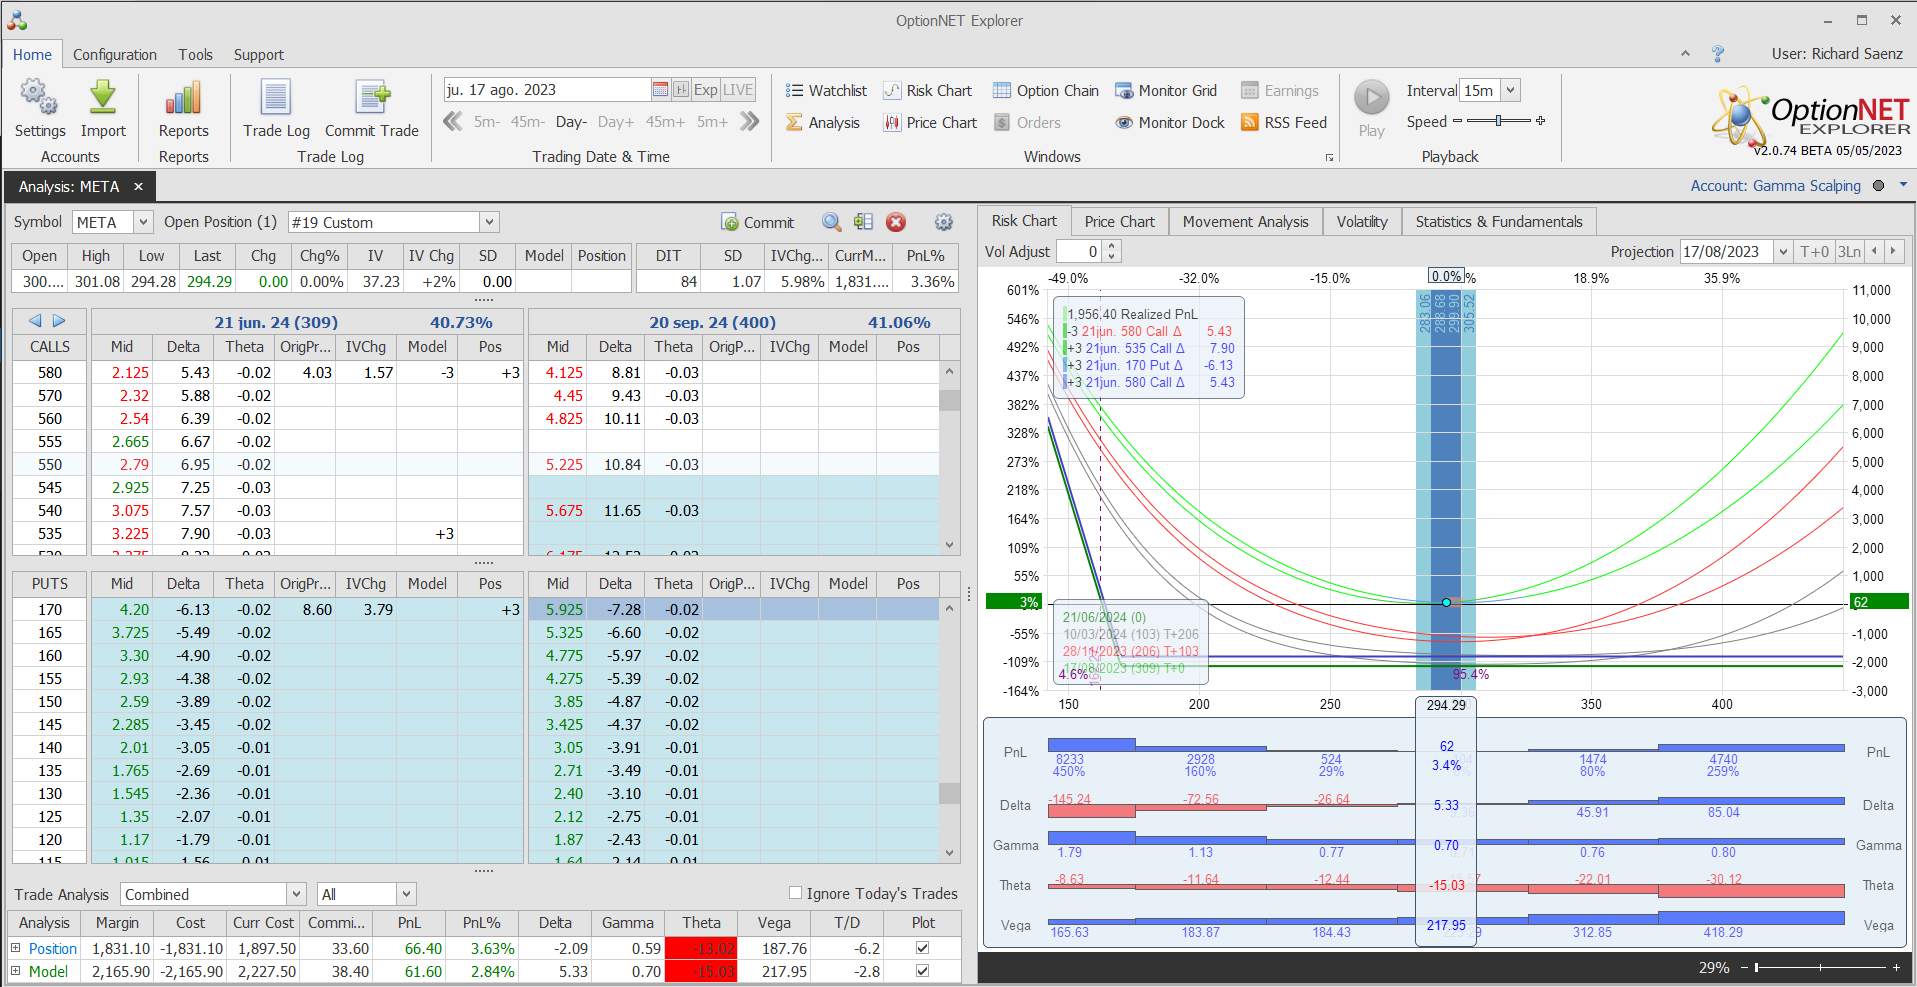Toggle 3Ln lines button
The width and height of the screenshot is (1917, 987).
tap(1850, 252)
